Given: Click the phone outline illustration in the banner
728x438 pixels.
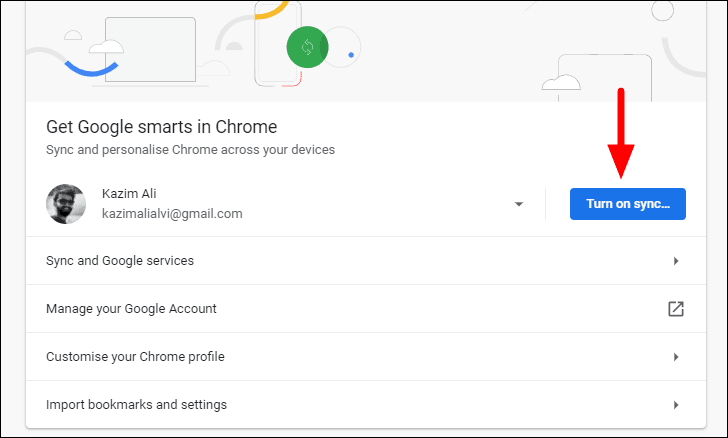Looking at the screenshot, I should (x=278, y=43).
